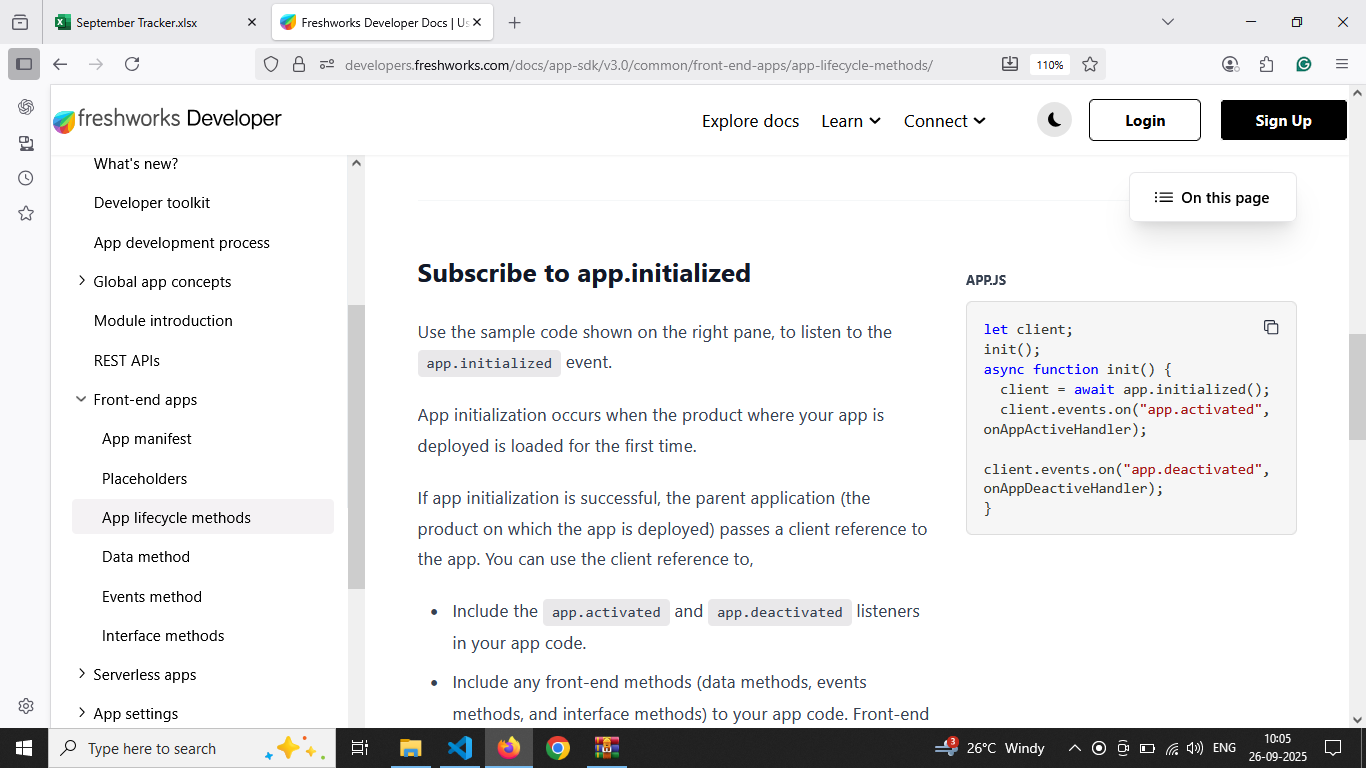
Task: Click the Sign Up button
Action: [1283, 120]
